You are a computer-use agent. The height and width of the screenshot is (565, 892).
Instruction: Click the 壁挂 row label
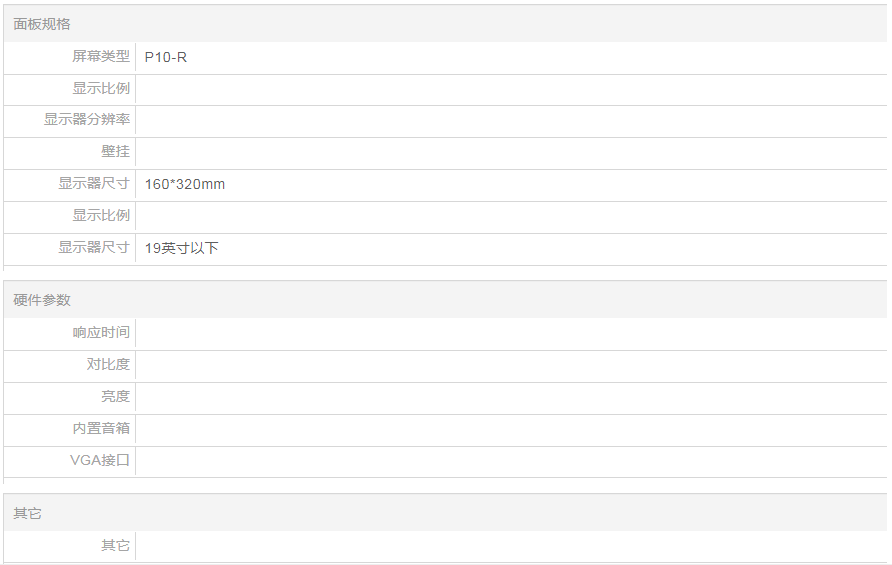116,152
